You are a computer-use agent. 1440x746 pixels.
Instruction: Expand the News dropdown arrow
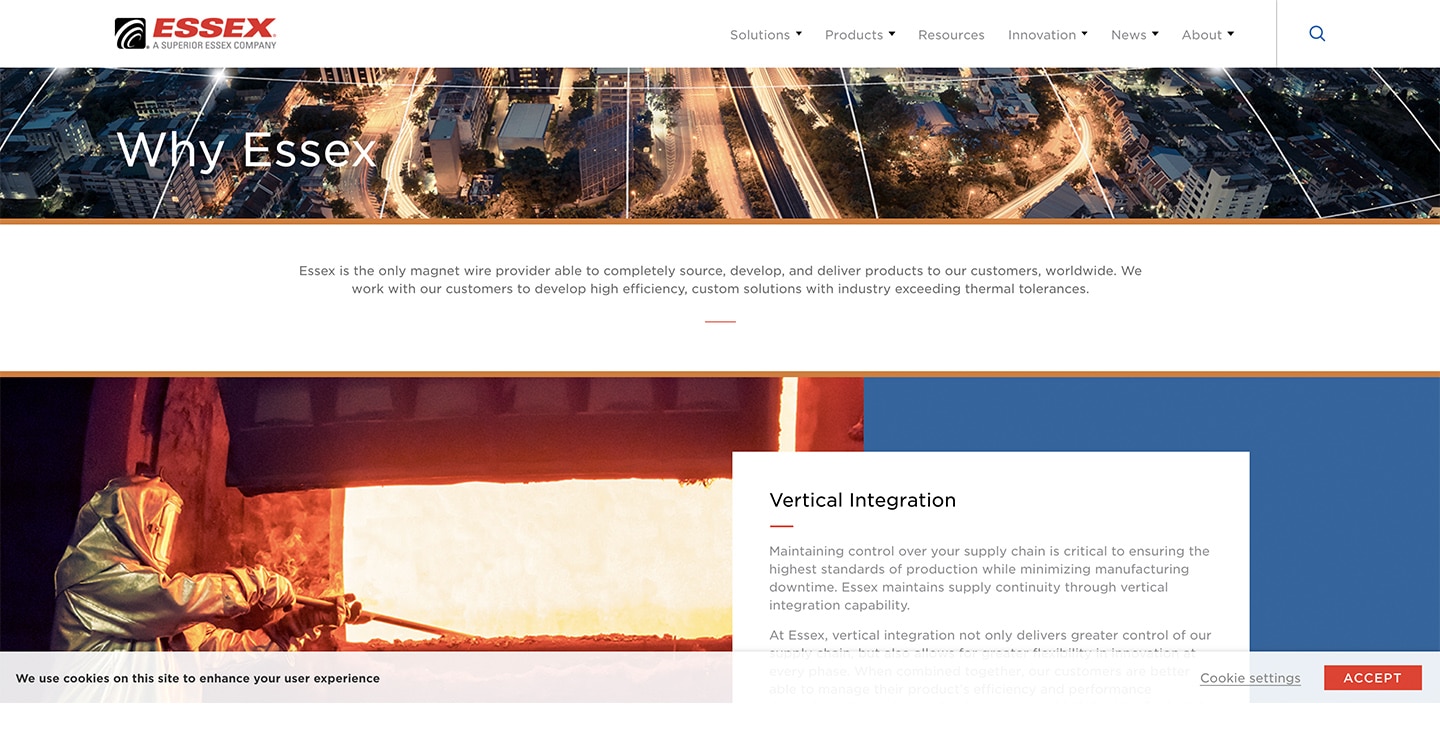coord(1155,34)
